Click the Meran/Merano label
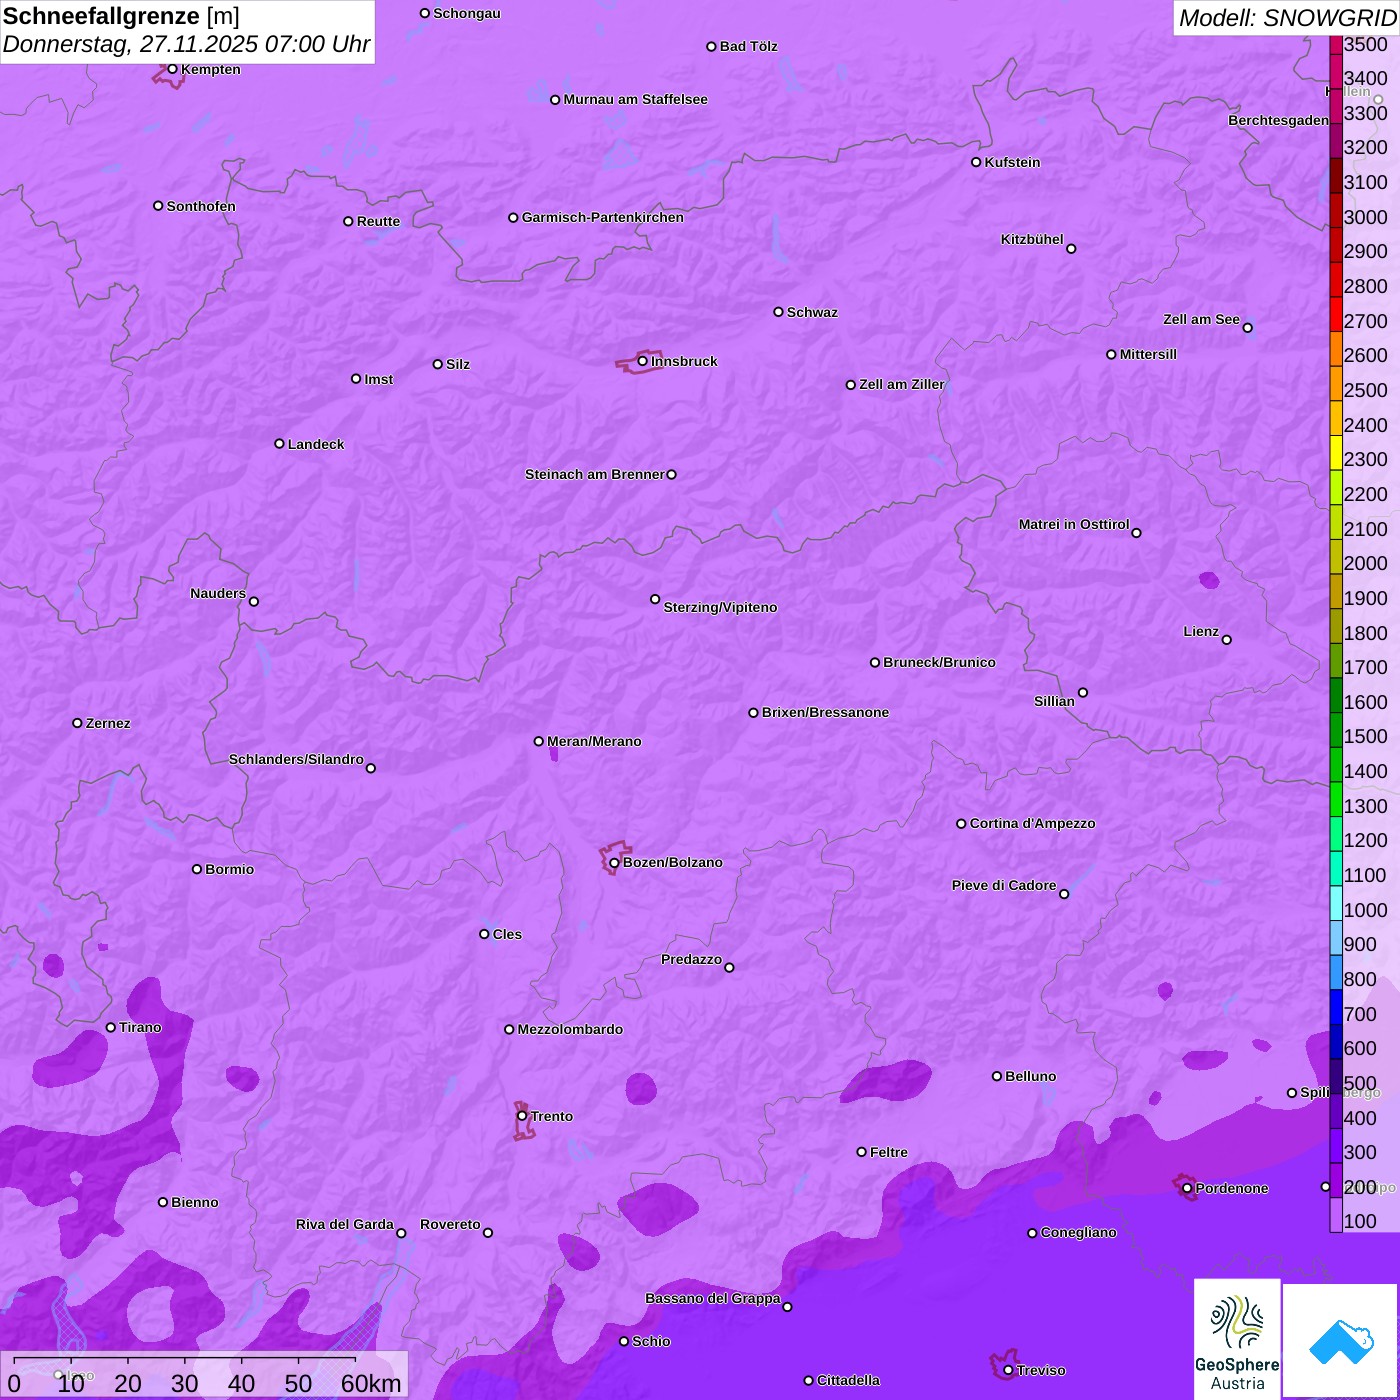 click(x=594, y=741)
